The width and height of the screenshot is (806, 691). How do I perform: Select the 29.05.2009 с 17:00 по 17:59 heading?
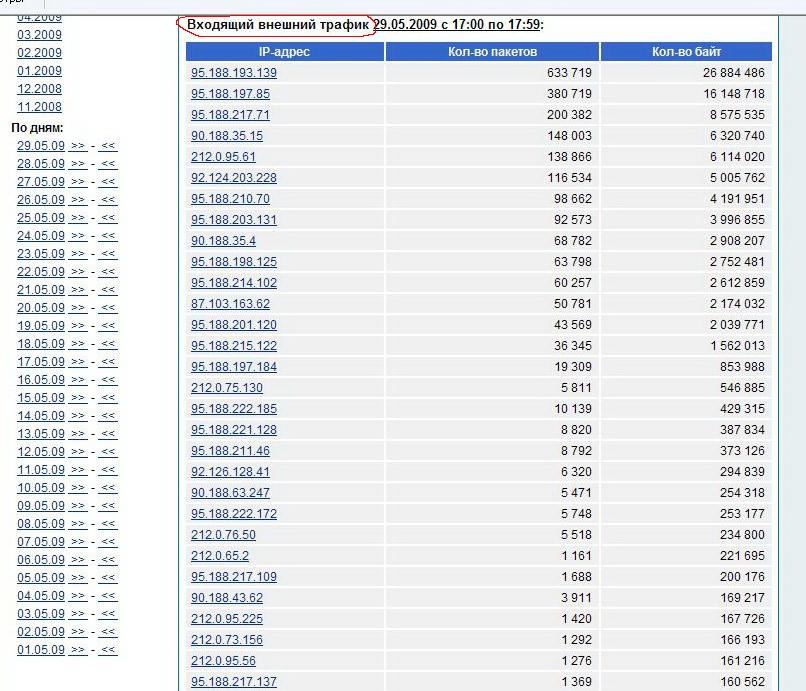456,24
